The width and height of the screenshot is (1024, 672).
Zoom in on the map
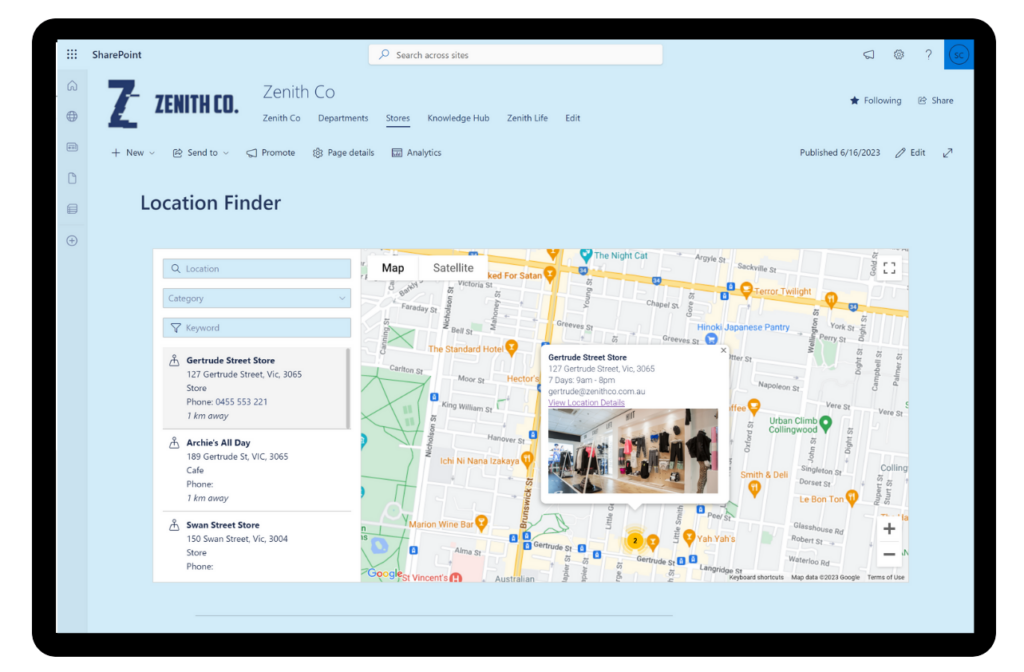889,528
